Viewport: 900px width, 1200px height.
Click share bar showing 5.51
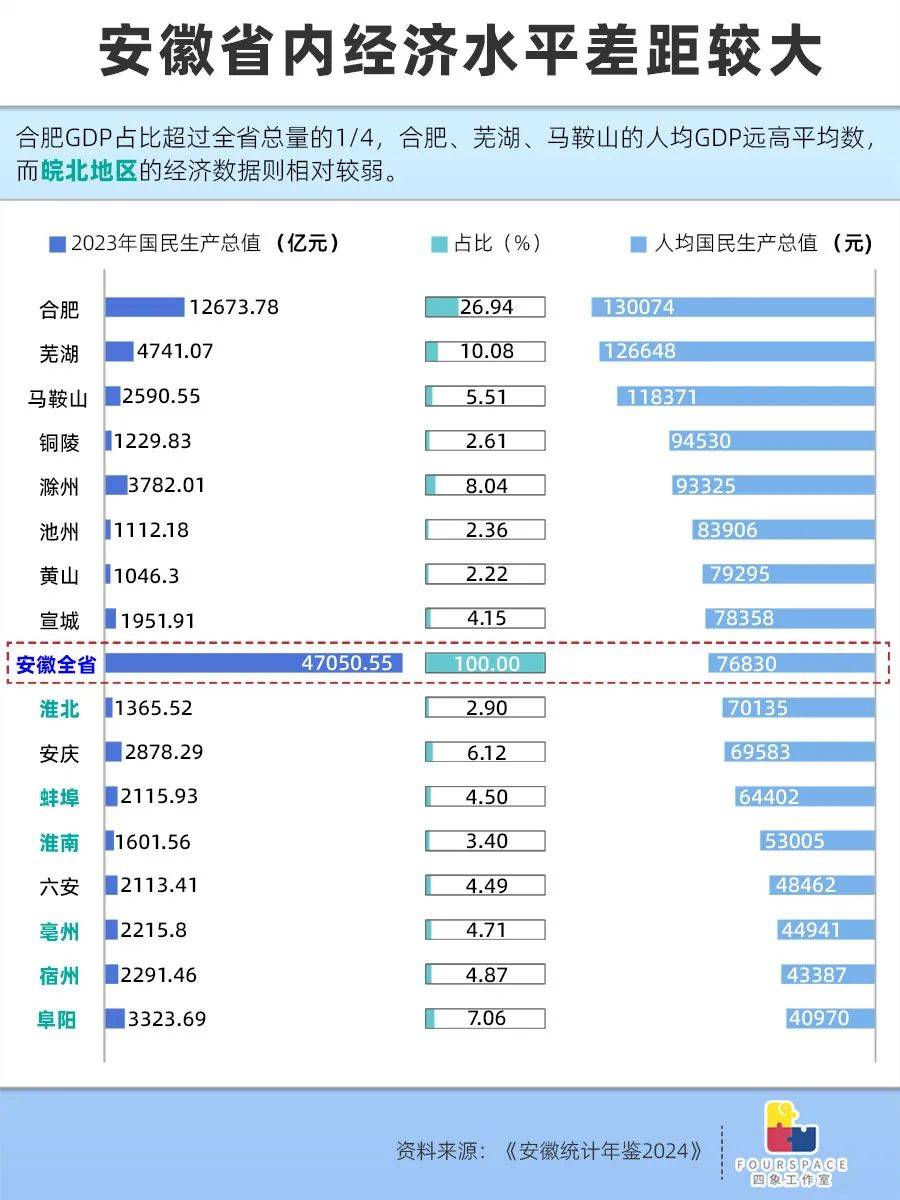tap(485, 396)
